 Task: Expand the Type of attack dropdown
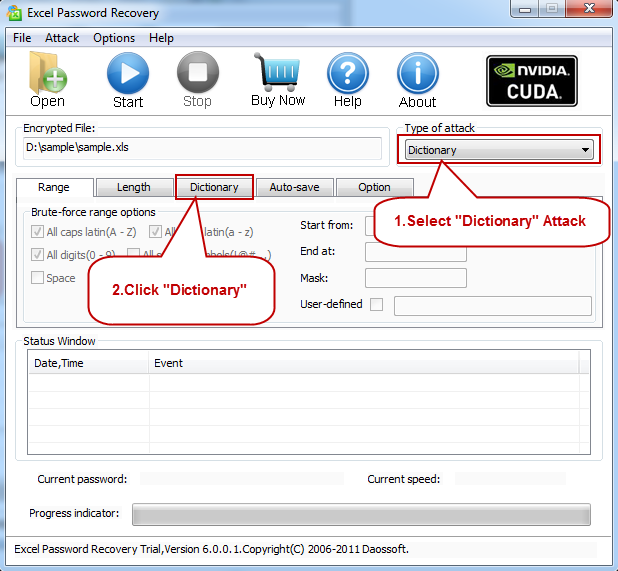click(499, 150)
